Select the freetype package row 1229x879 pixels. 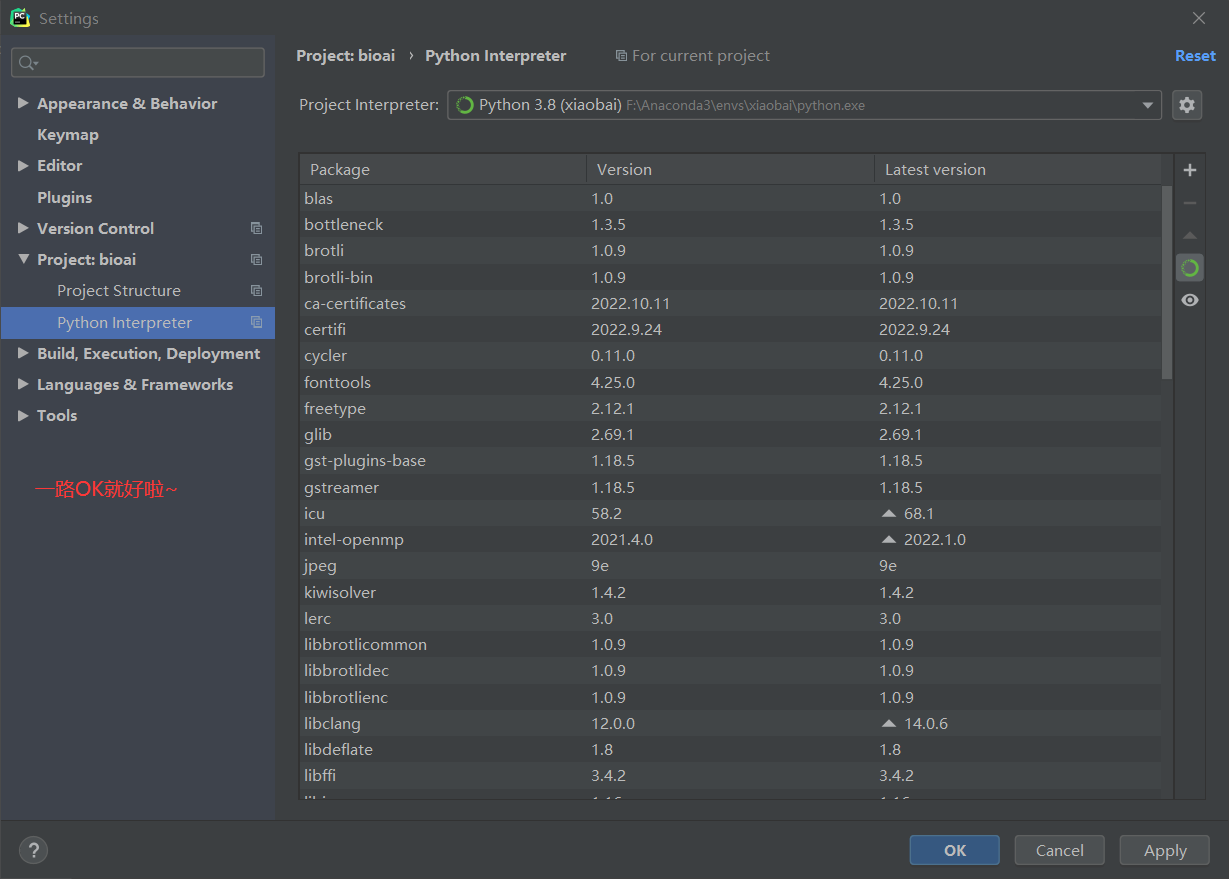point(731,408)
